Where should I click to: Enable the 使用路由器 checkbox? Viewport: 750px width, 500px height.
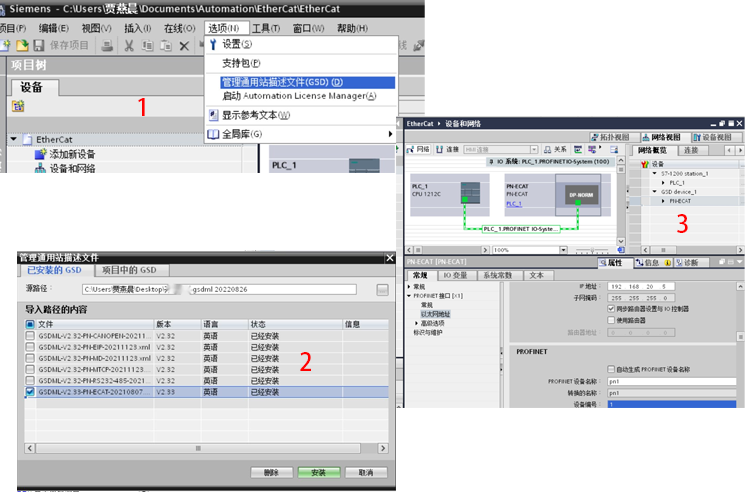(x=611, y=320)
